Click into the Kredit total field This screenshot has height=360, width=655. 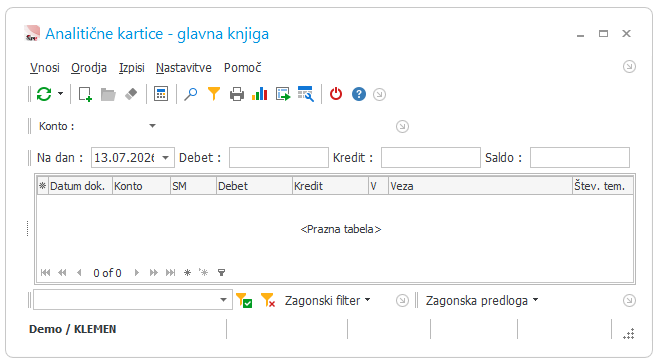point(431,157)
